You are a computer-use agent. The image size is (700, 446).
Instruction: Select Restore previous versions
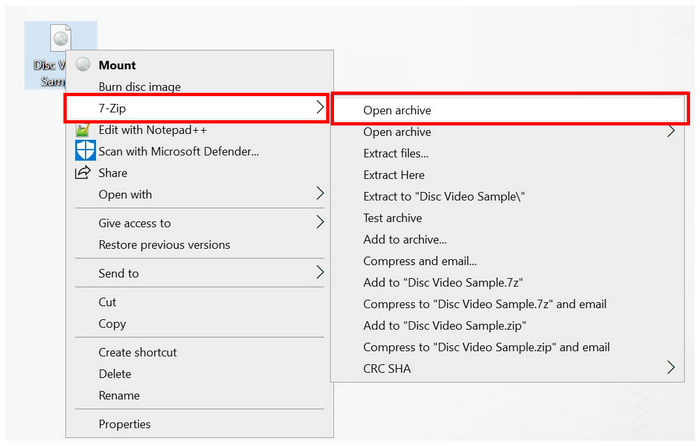pyautogui.click(x=164, y=245)
